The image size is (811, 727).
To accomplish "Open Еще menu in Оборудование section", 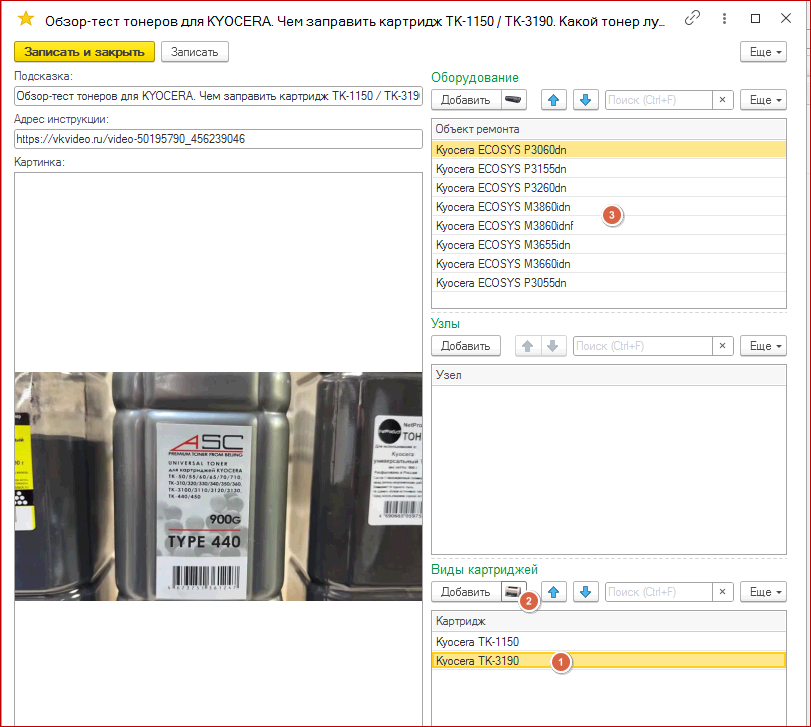I will [763, 100].
